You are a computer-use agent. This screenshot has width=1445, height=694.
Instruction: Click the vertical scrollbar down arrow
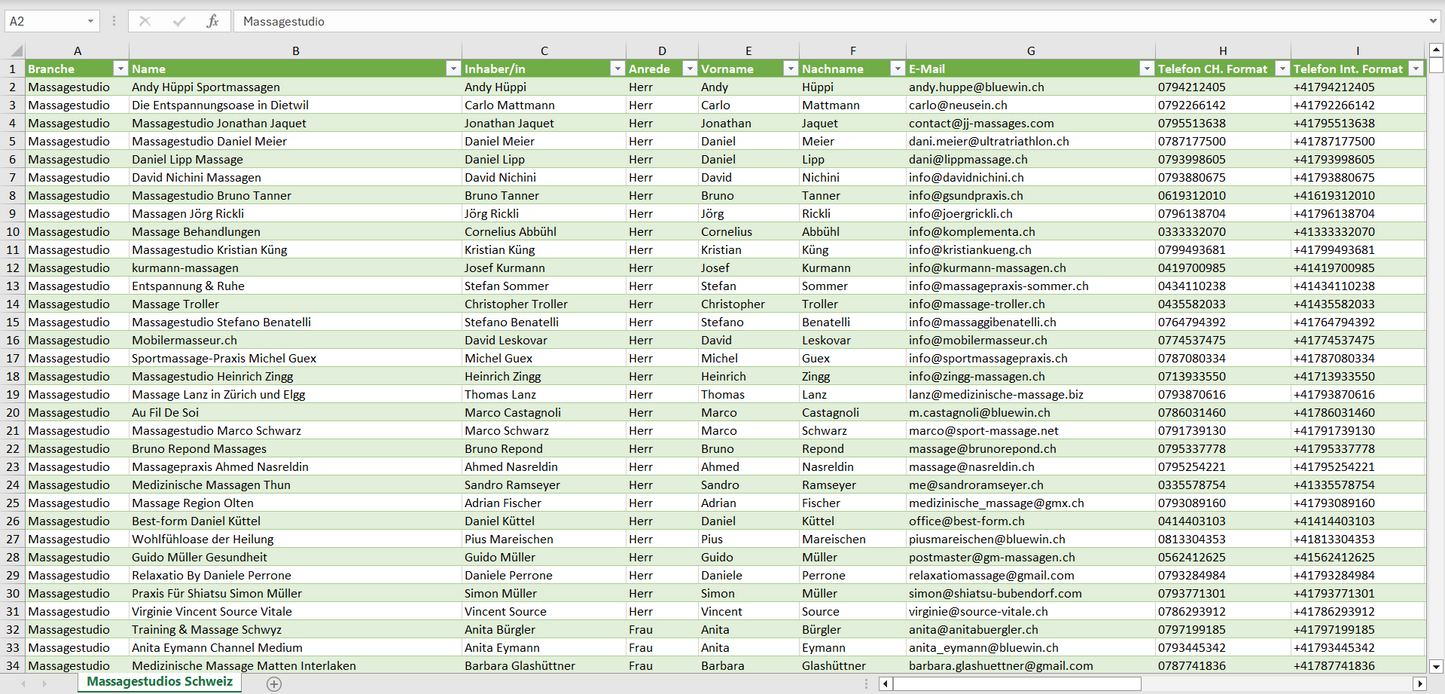[1436, 665]
